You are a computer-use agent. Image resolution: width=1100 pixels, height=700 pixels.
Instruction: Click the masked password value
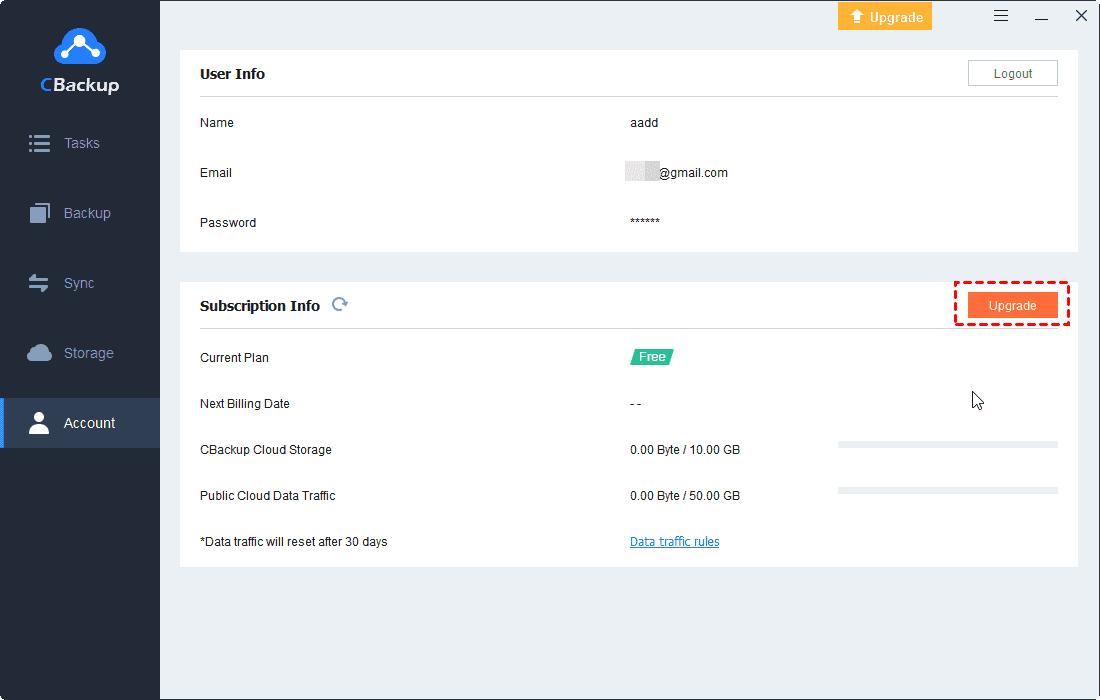(x=645, y=222)
